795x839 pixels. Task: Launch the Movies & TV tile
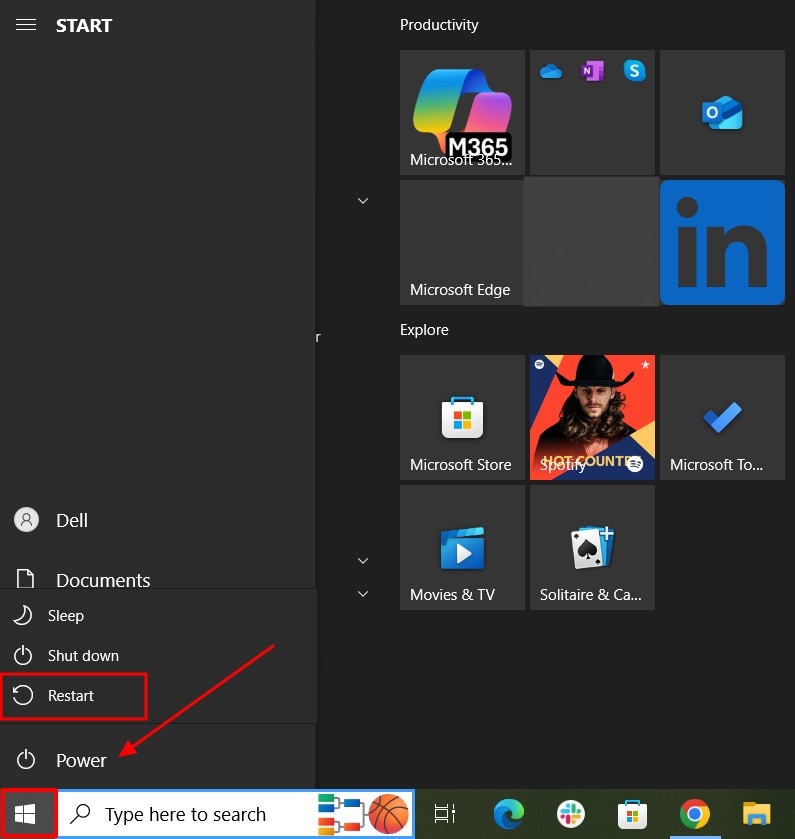[x=462, y=547]
